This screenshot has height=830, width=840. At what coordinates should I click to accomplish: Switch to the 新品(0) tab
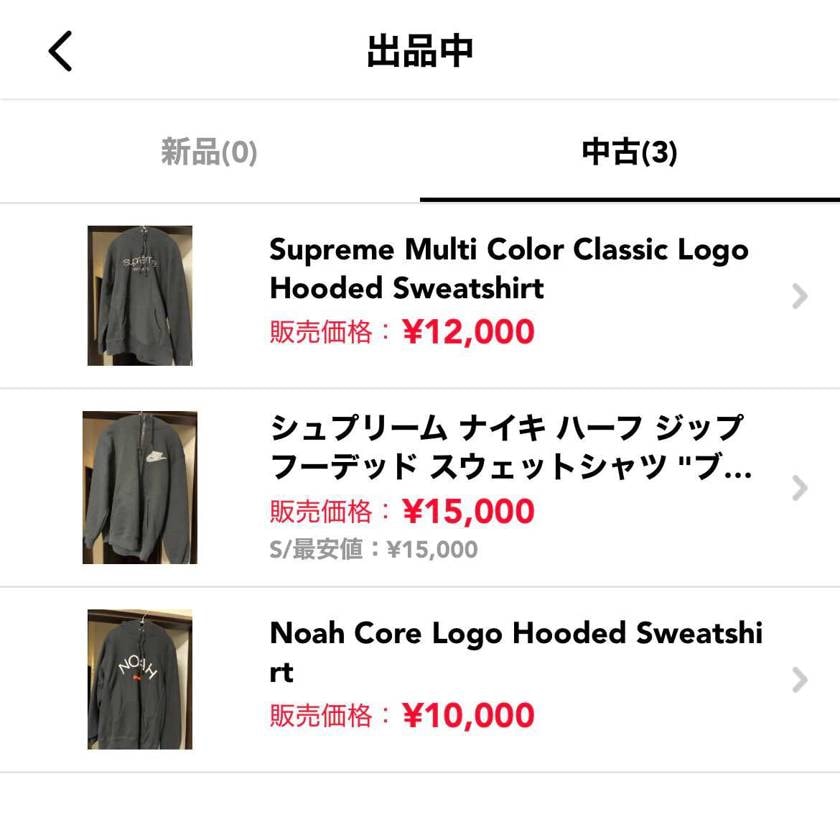coord(209,152)
